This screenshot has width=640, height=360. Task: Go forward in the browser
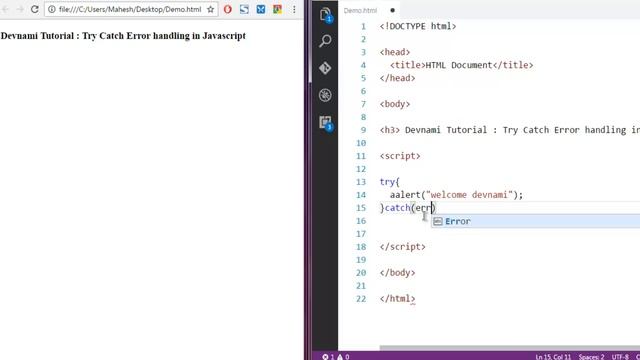20,9
